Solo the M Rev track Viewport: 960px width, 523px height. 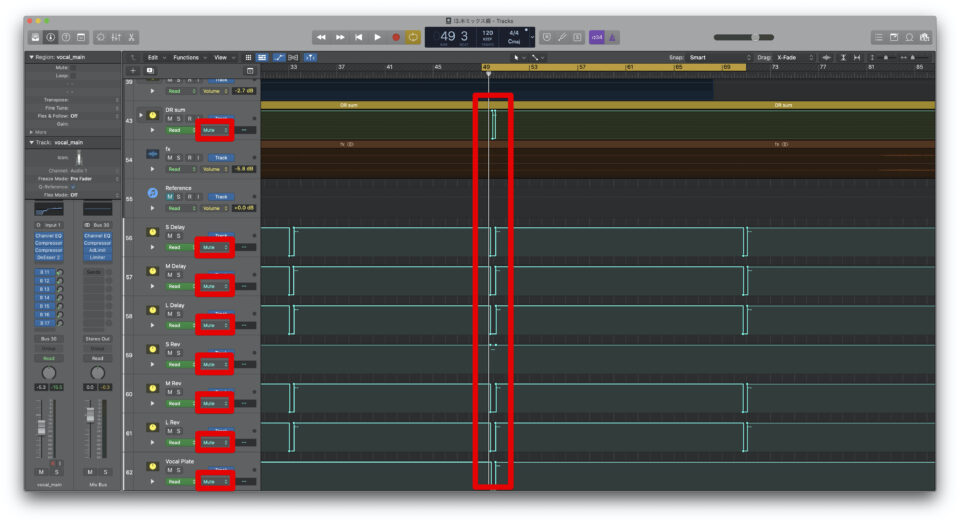[179, 392]
